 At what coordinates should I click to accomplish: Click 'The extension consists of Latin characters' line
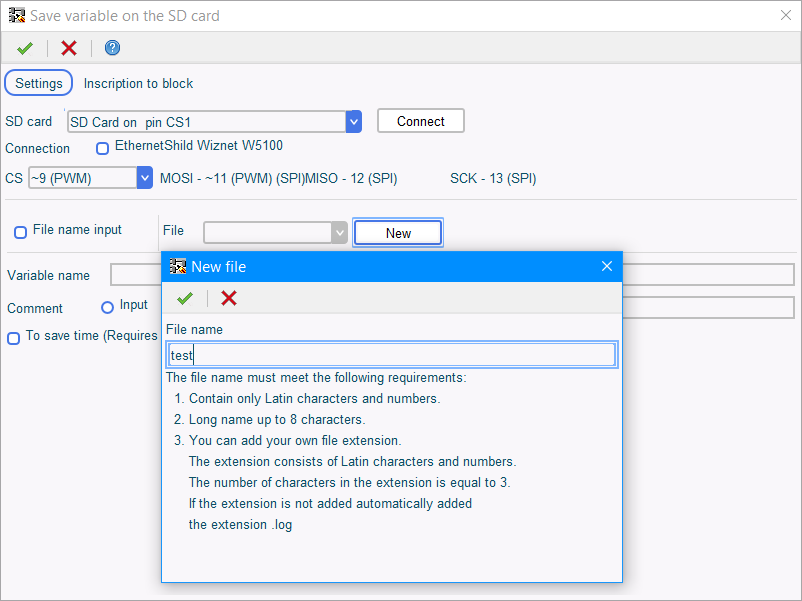click(352, 461)
